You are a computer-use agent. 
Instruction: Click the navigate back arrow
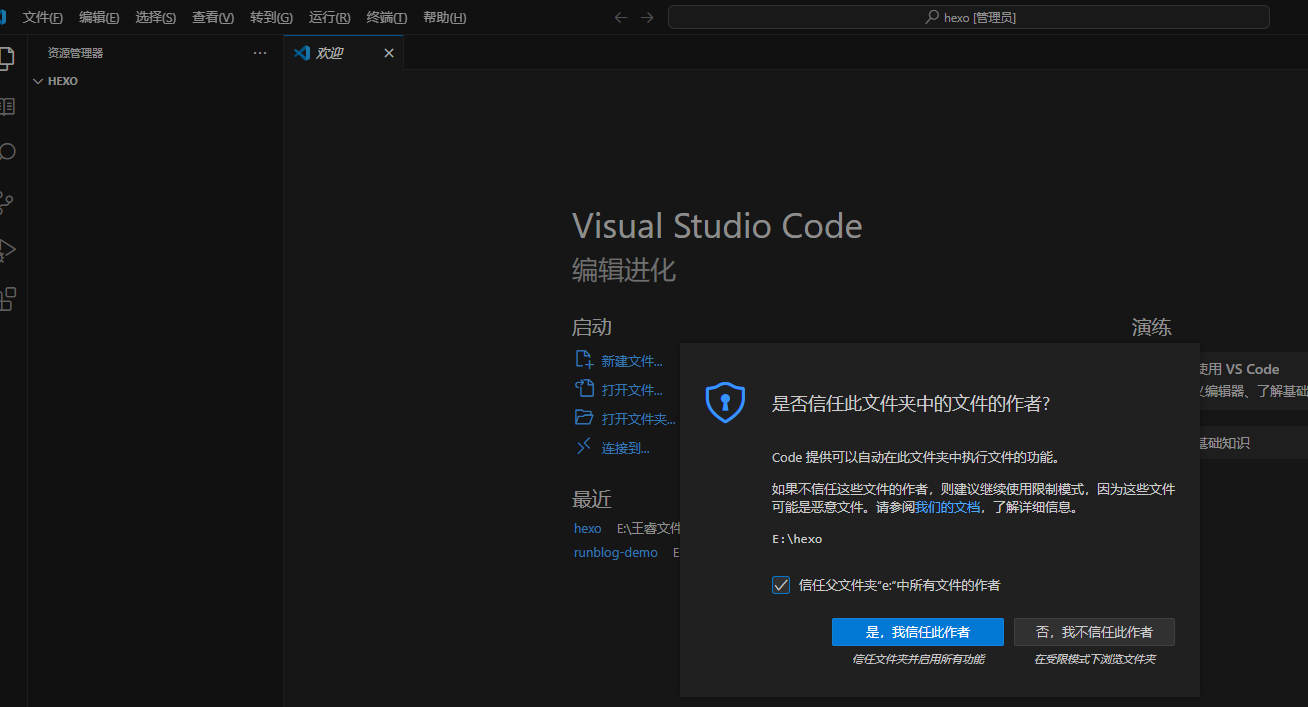621,17
